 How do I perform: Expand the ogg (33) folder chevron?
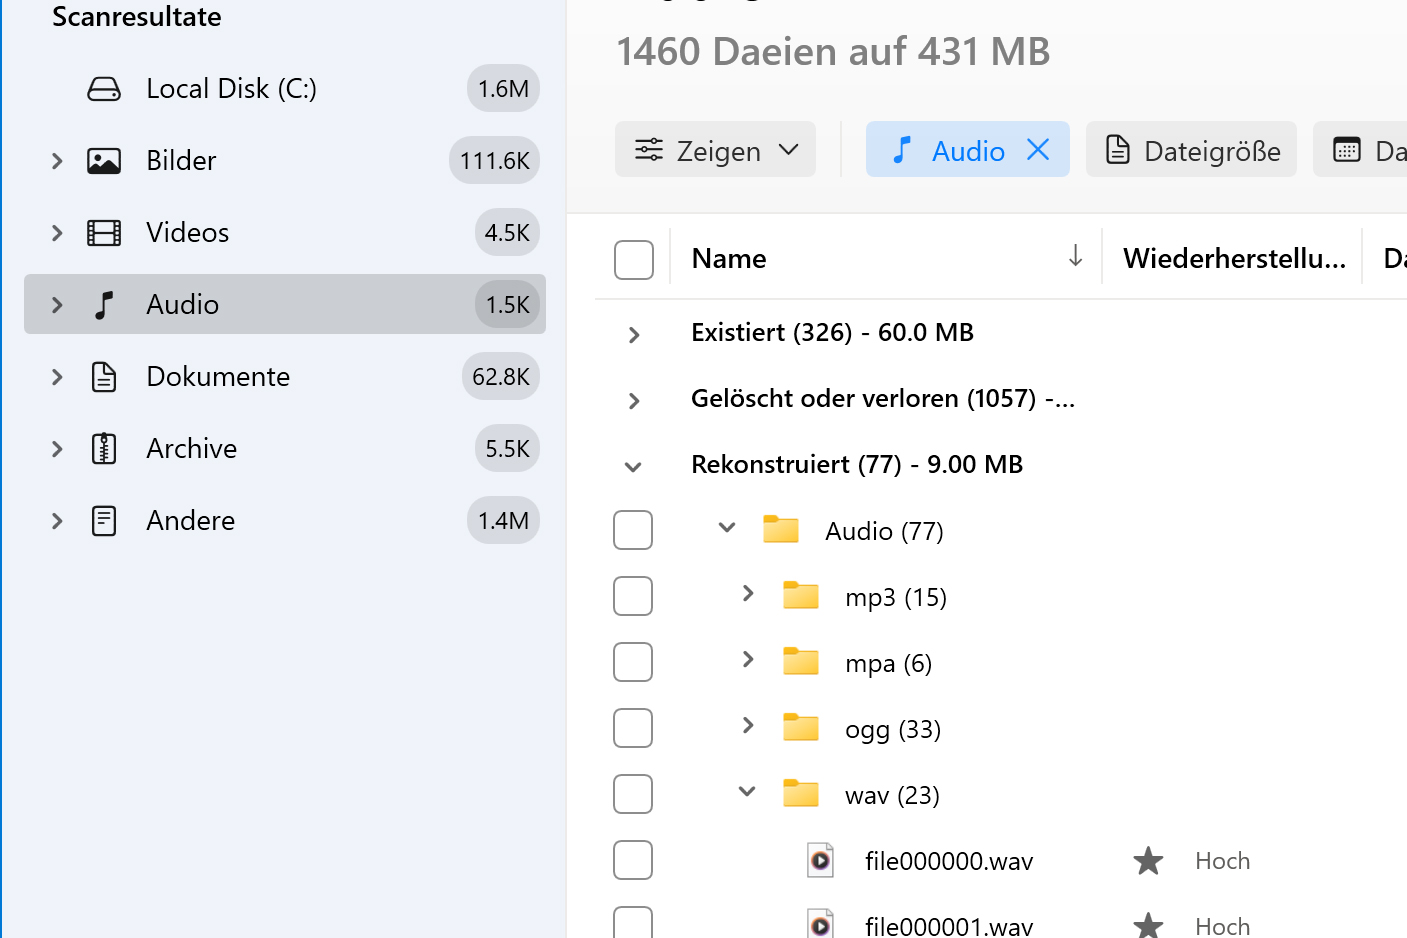coord(748,725)
